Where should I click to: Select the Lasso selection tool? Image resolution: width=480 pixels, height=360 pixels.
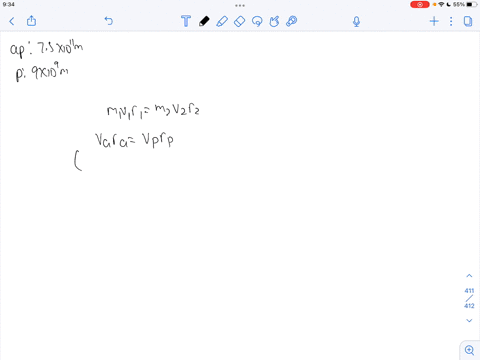click(x=257, y=21)
